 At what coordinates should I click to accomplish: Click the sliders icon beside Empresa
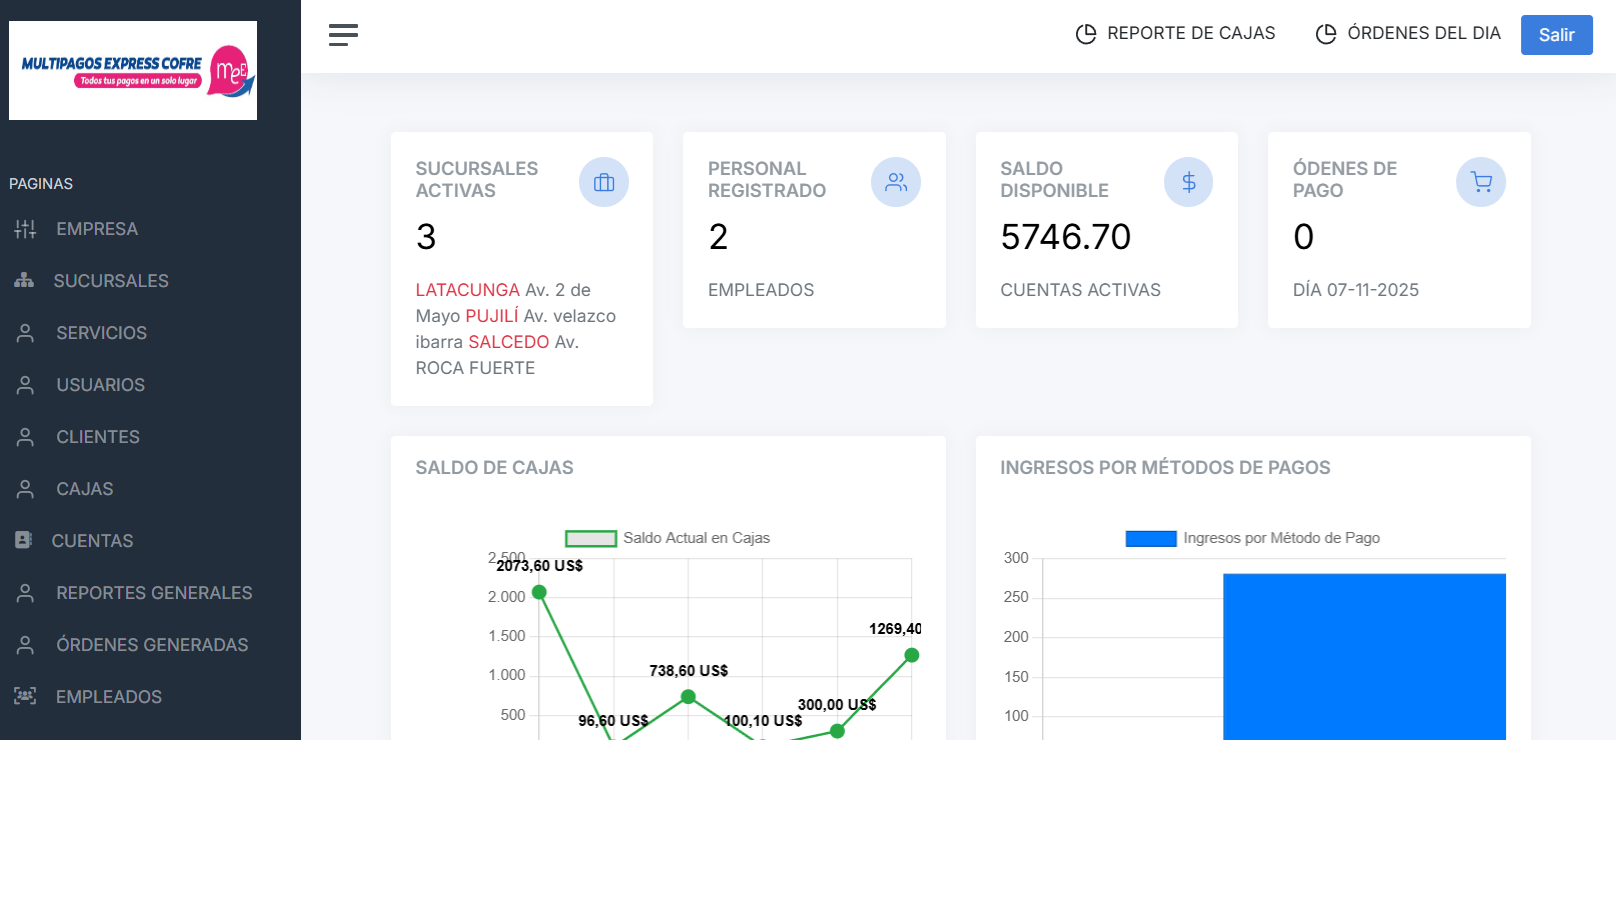25,229
